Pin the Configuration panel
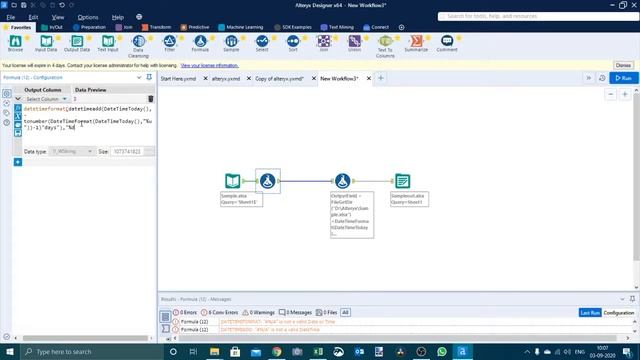Viewport: 640px width, 360px height. (149, 77)
